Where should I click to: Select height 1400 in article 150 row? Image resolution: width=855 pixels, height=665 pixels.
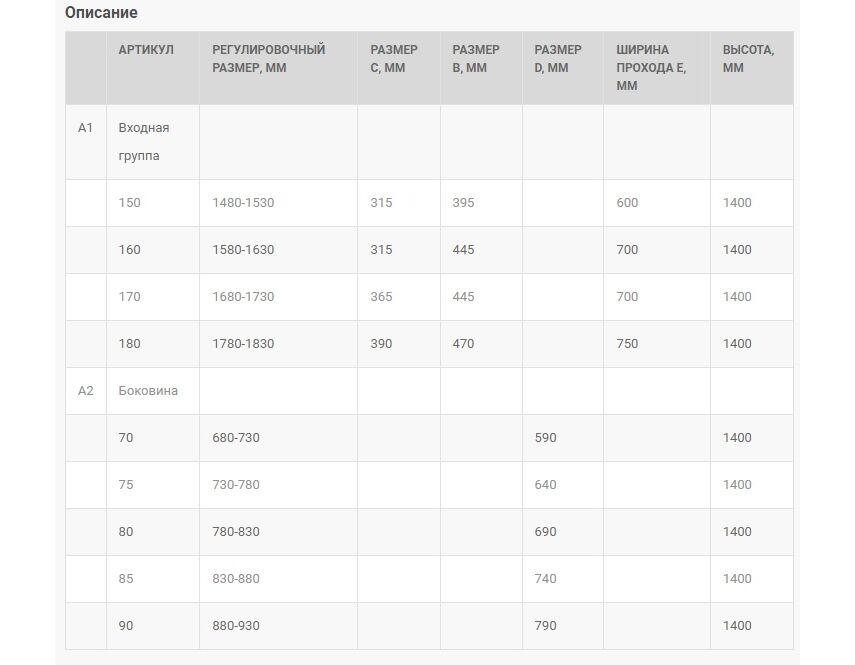click(x=737, y=203)
